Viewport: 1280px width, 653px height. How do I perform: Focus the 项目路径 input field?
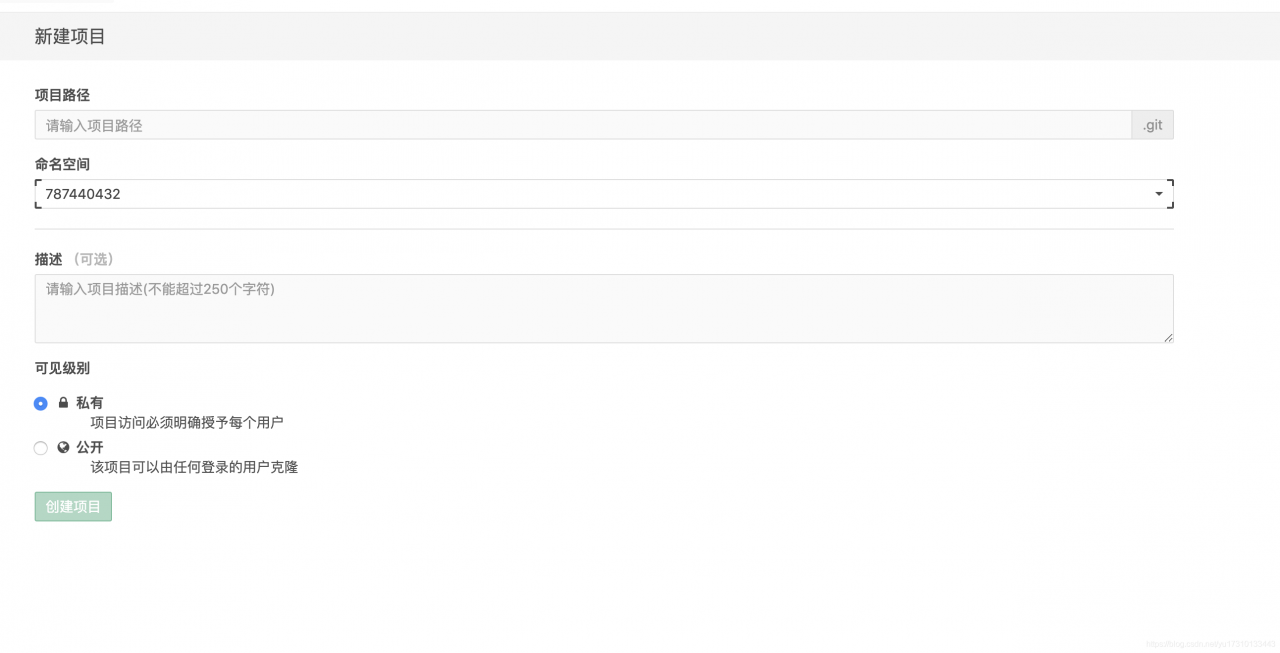coord(583,125)
